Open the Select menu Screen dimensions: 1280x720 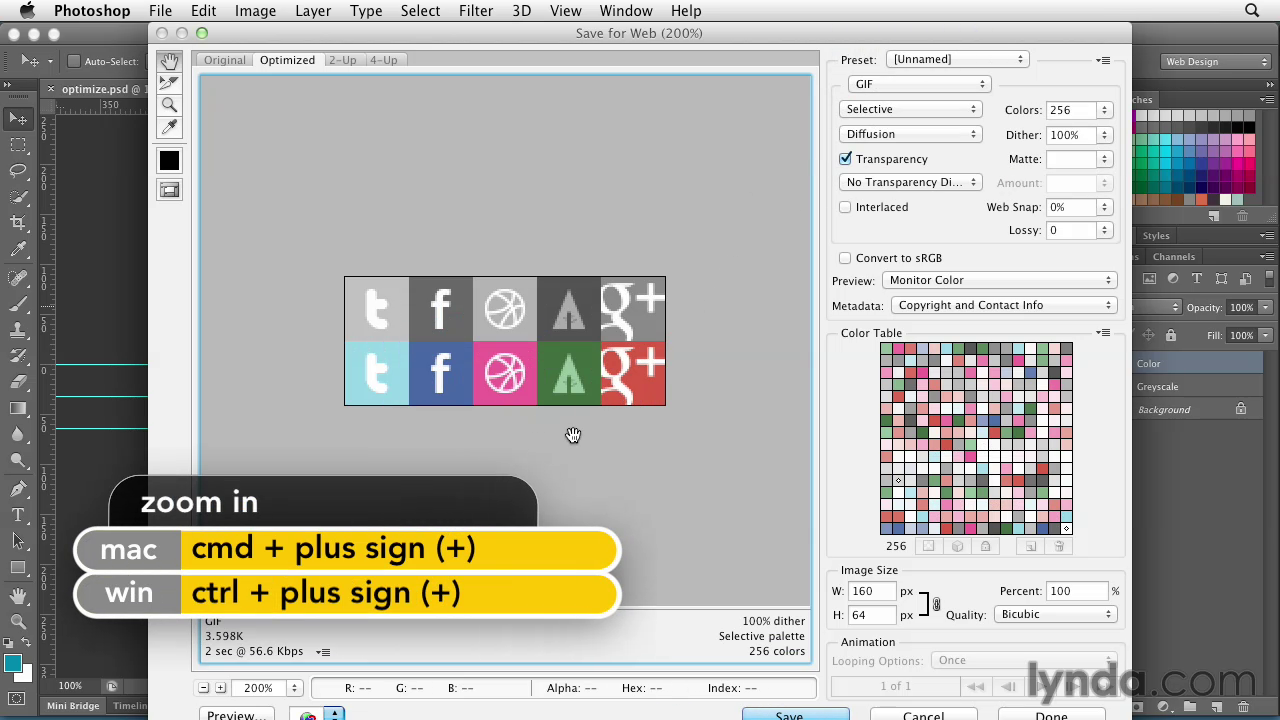pos(420,11)
